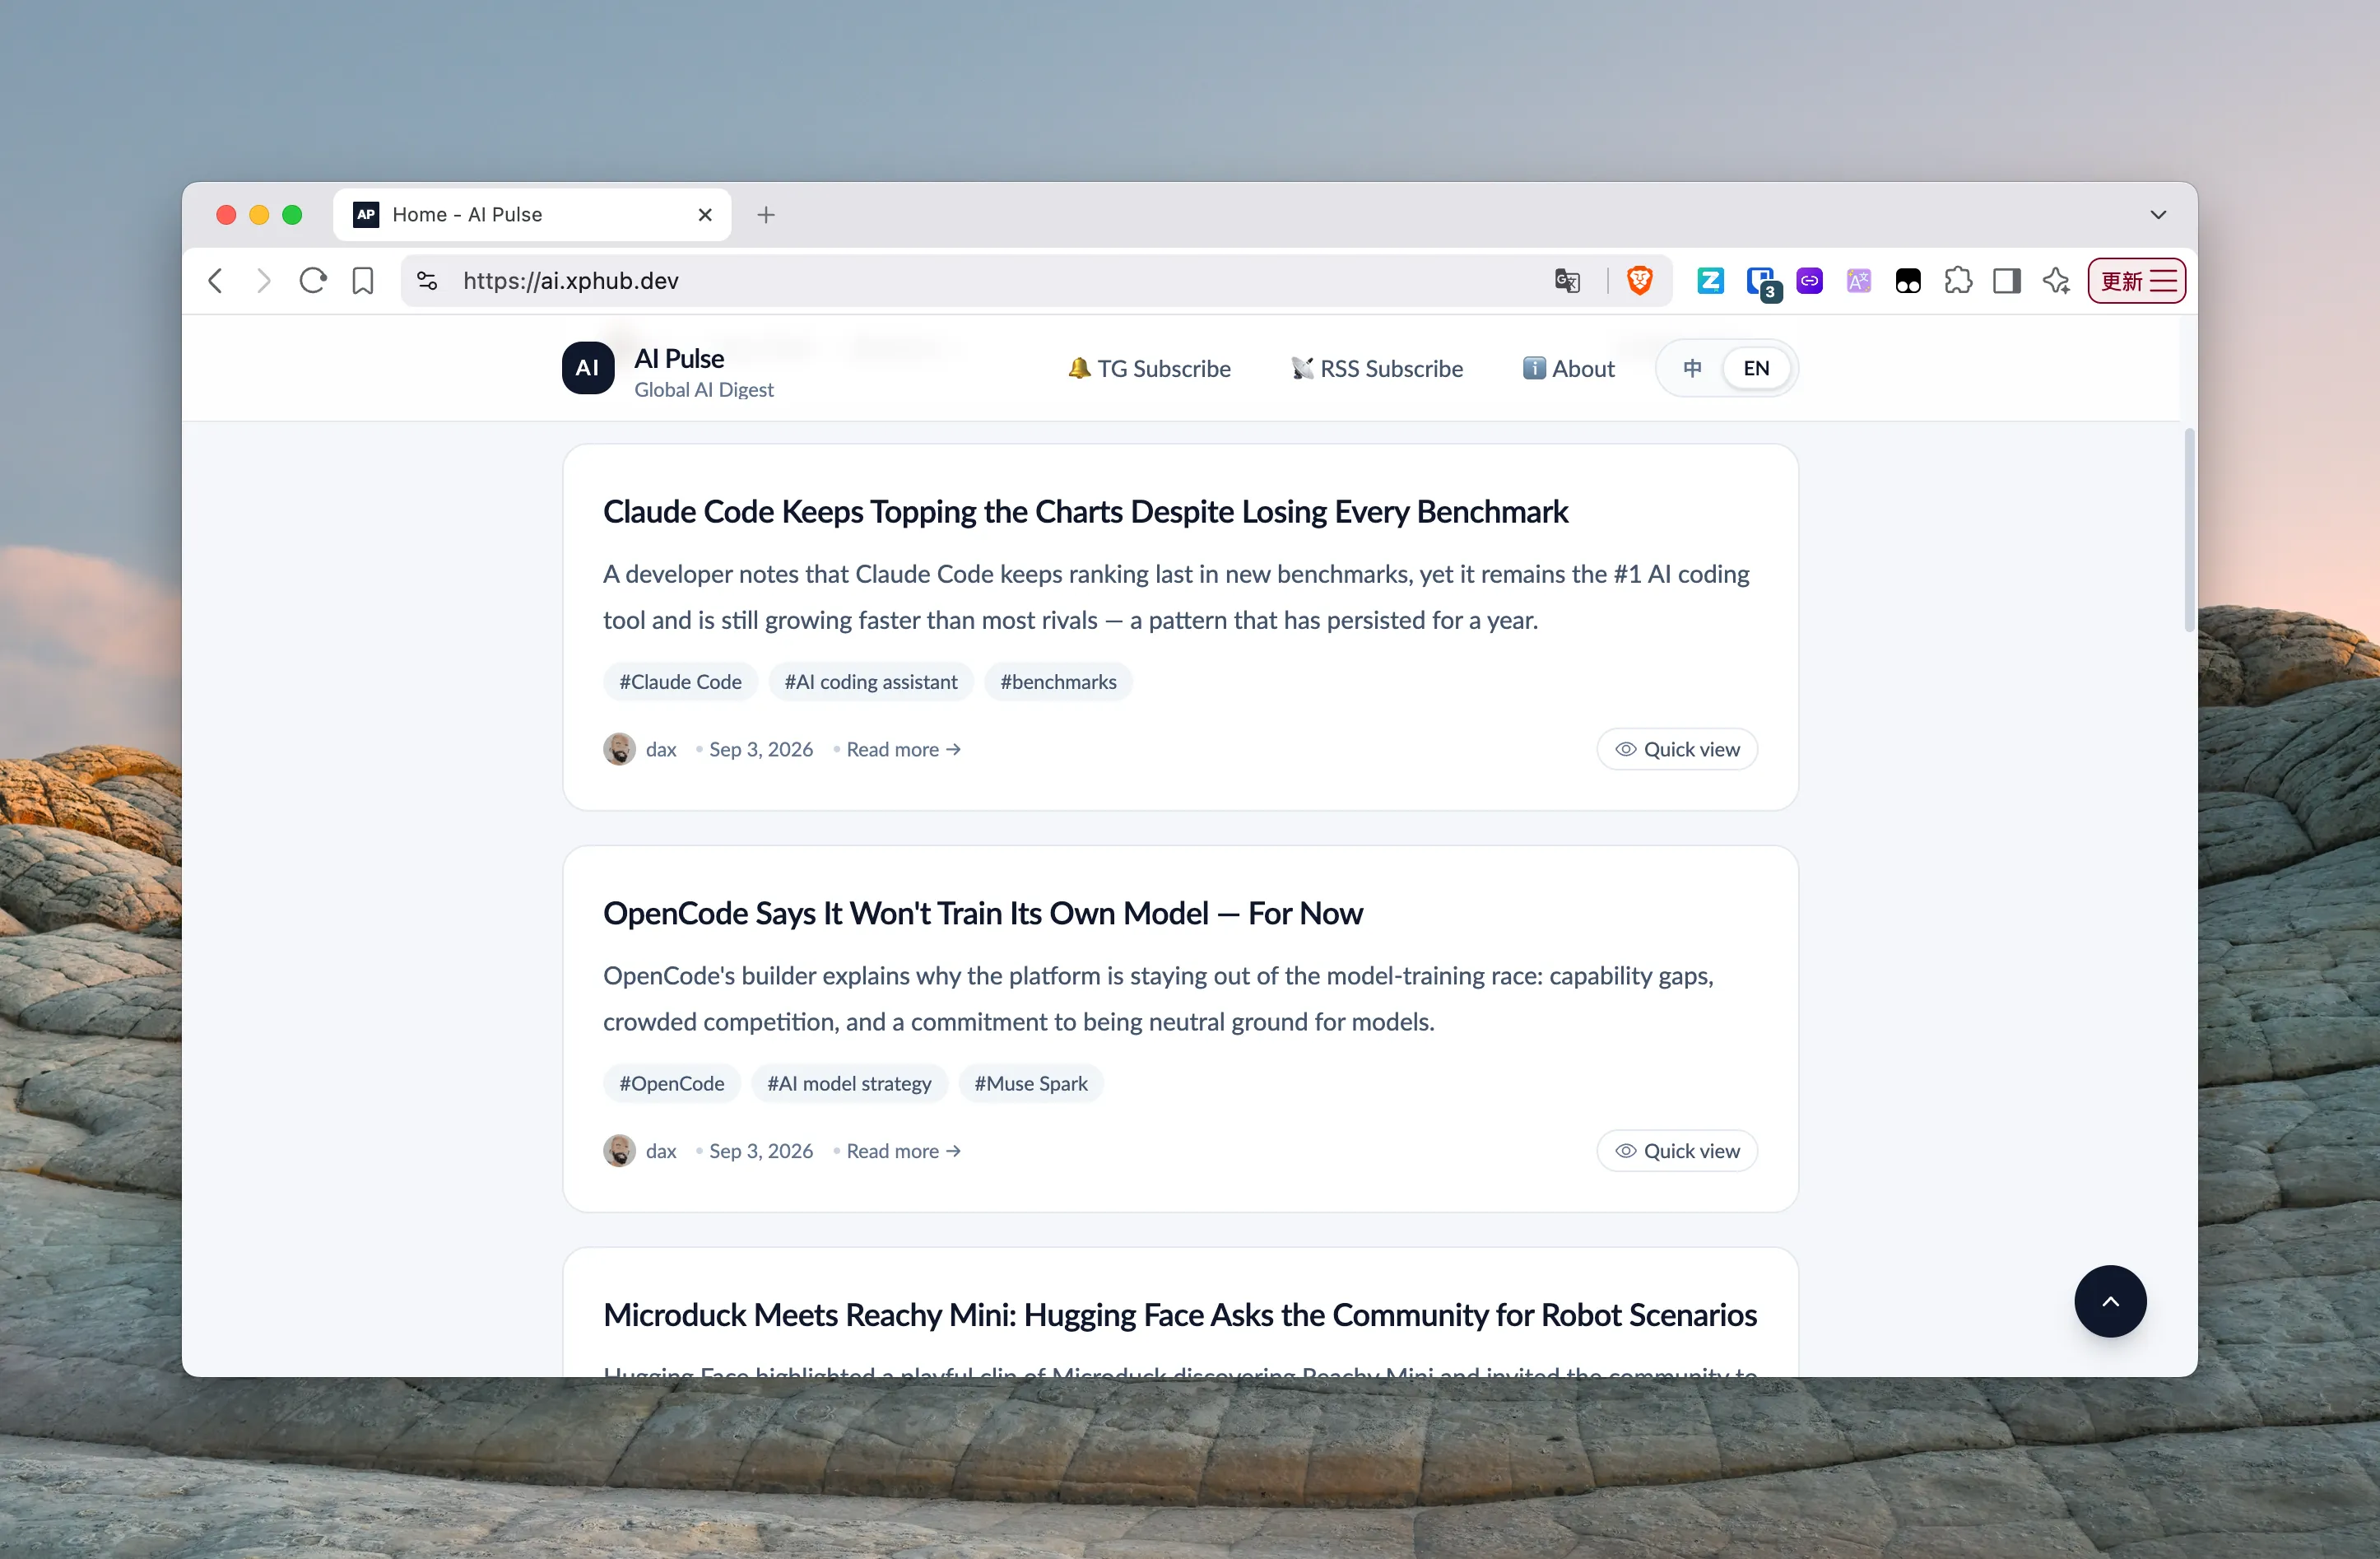This screenshot has height=1559, width=2380.
Task: Open TG Subscribe link
Action: click(x=1149, y=368)
